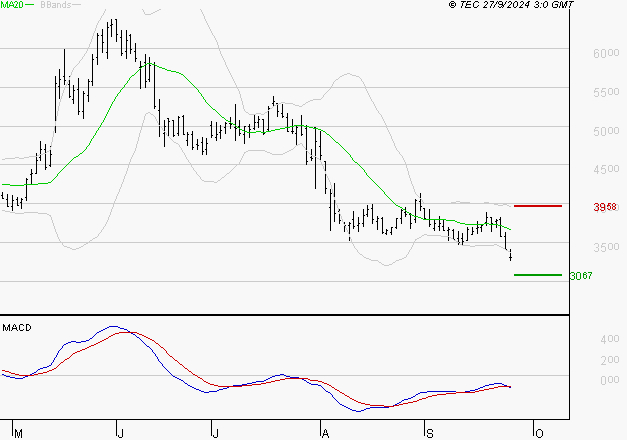Click the MACD 000 axis label
This screenshot has width=627, height=440.
click(610, 380)
